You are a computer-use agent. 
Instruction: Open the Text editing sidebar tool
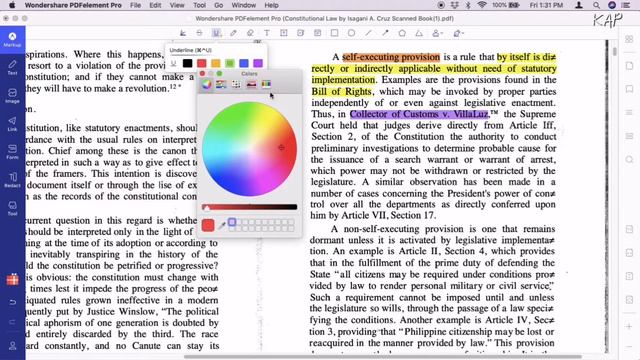click(x=12, y=68)
